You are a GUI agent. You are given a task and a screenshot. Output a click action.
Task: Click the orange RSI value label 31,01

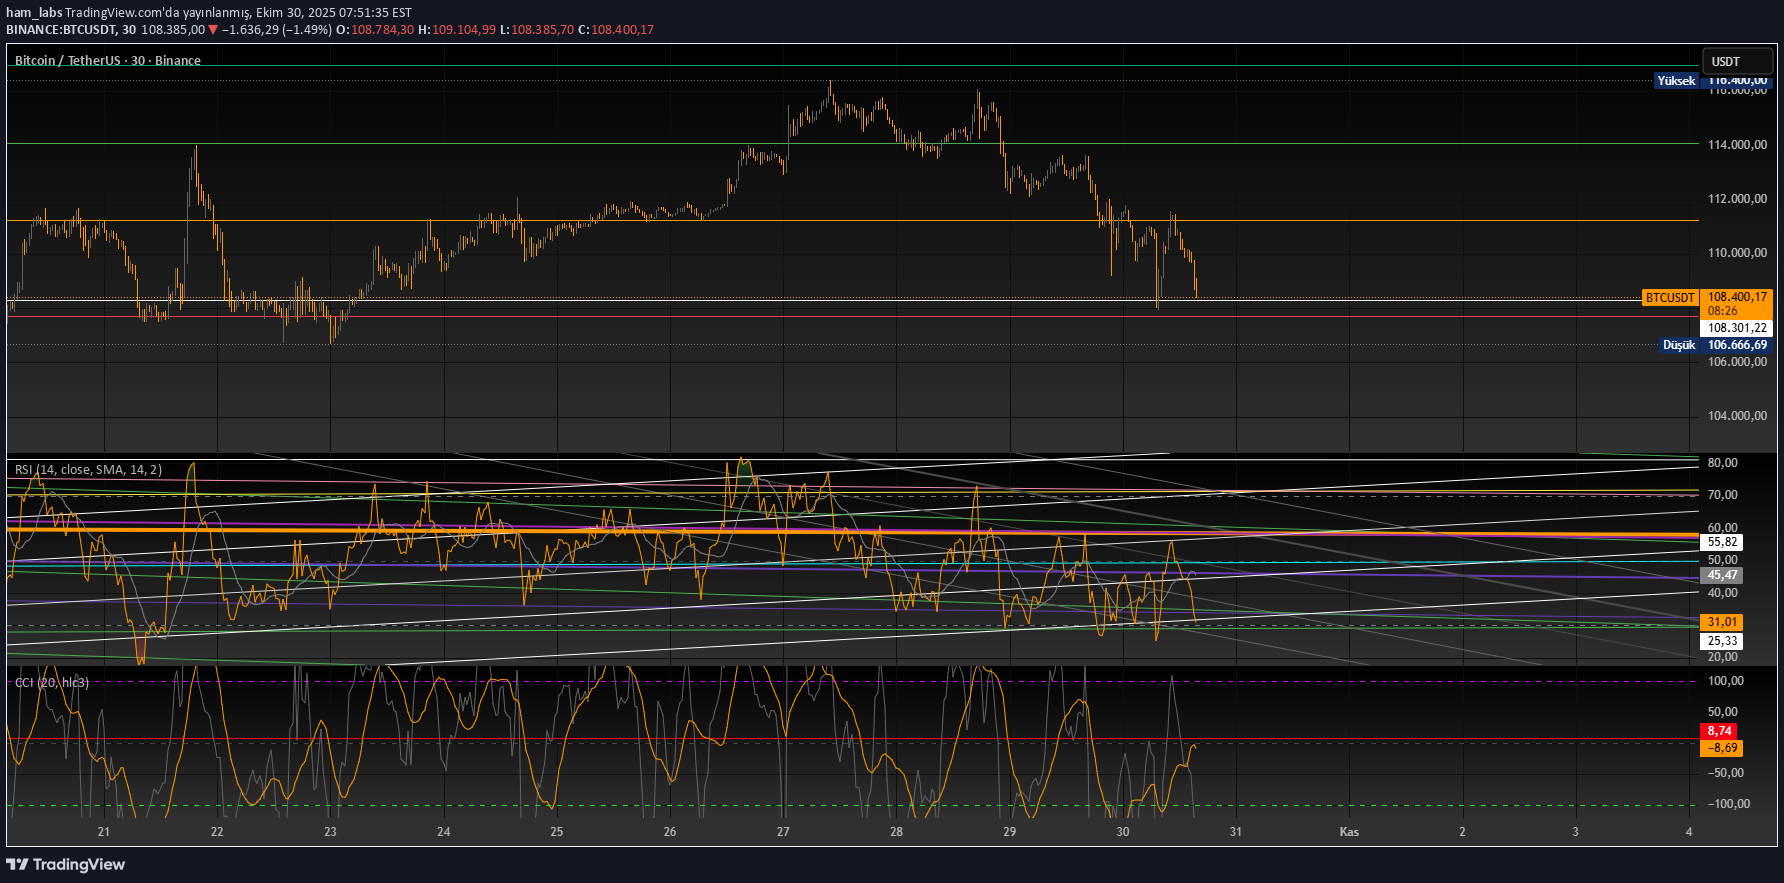[1722, 622]
